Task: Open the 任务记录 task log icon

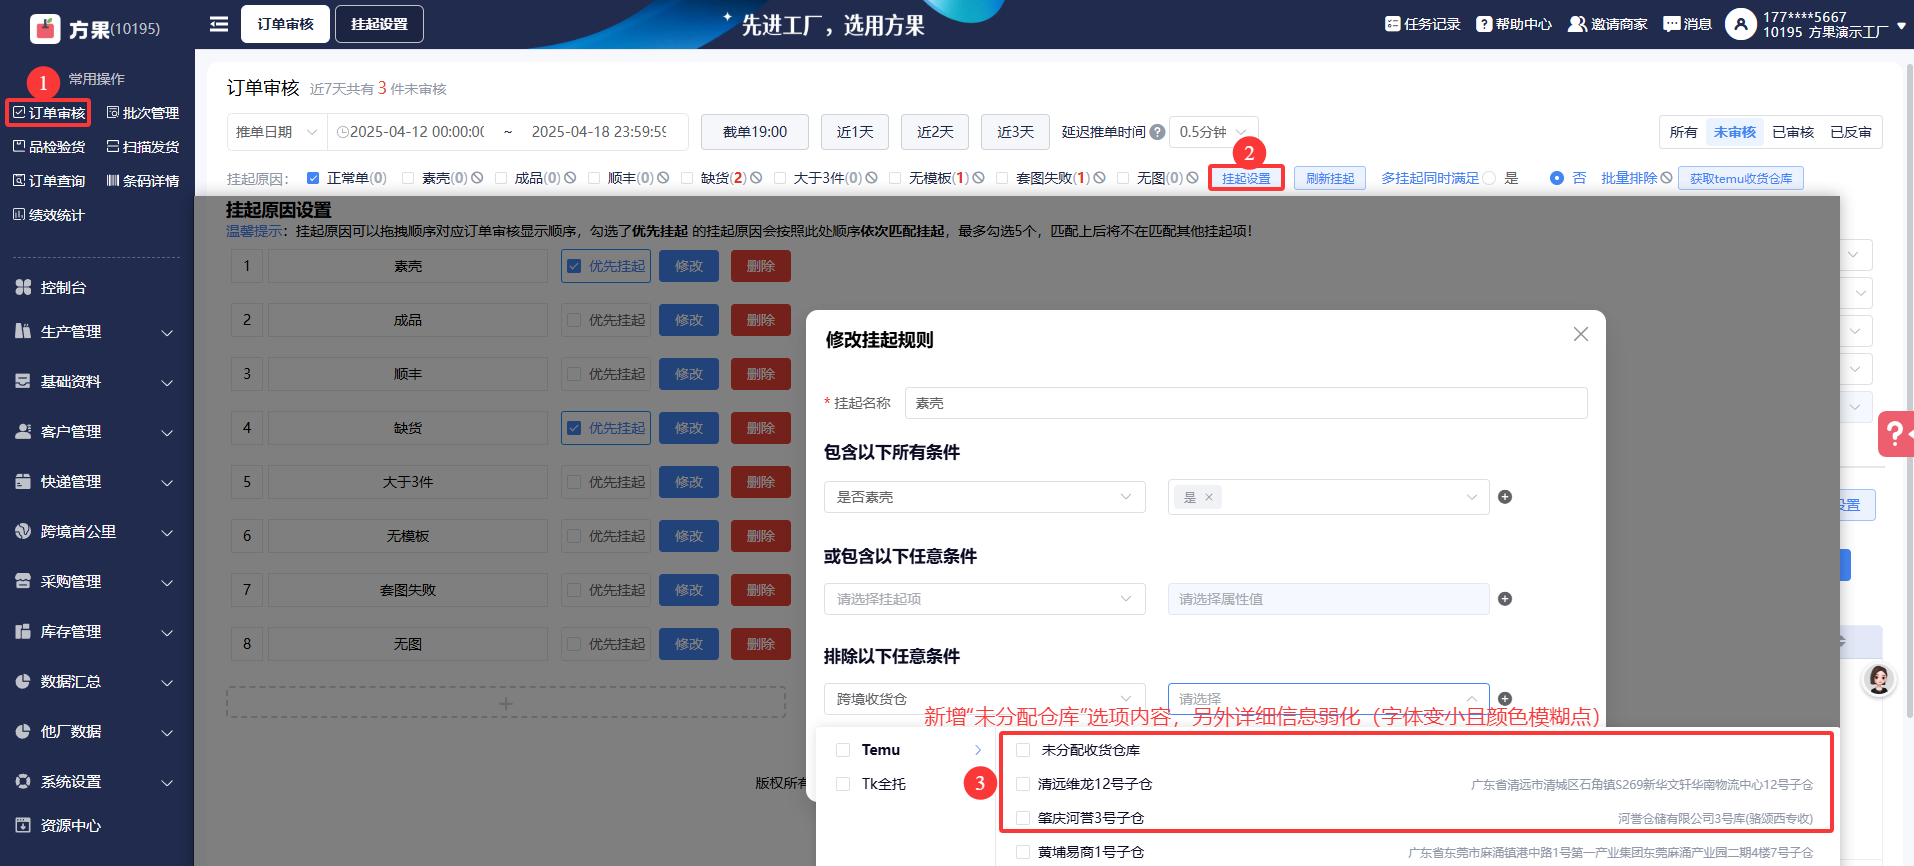Action: [x=1392, y=24]
